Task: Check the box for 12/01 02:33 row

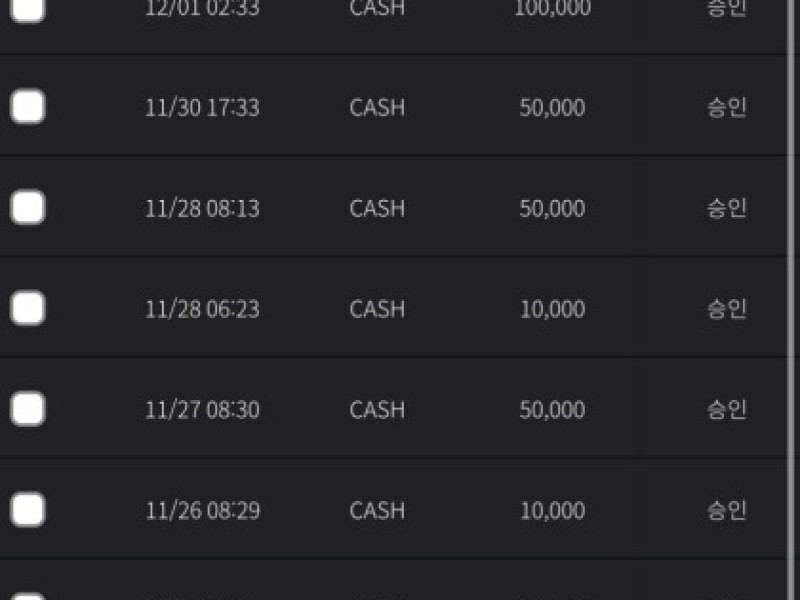Action: pos(28,9)
